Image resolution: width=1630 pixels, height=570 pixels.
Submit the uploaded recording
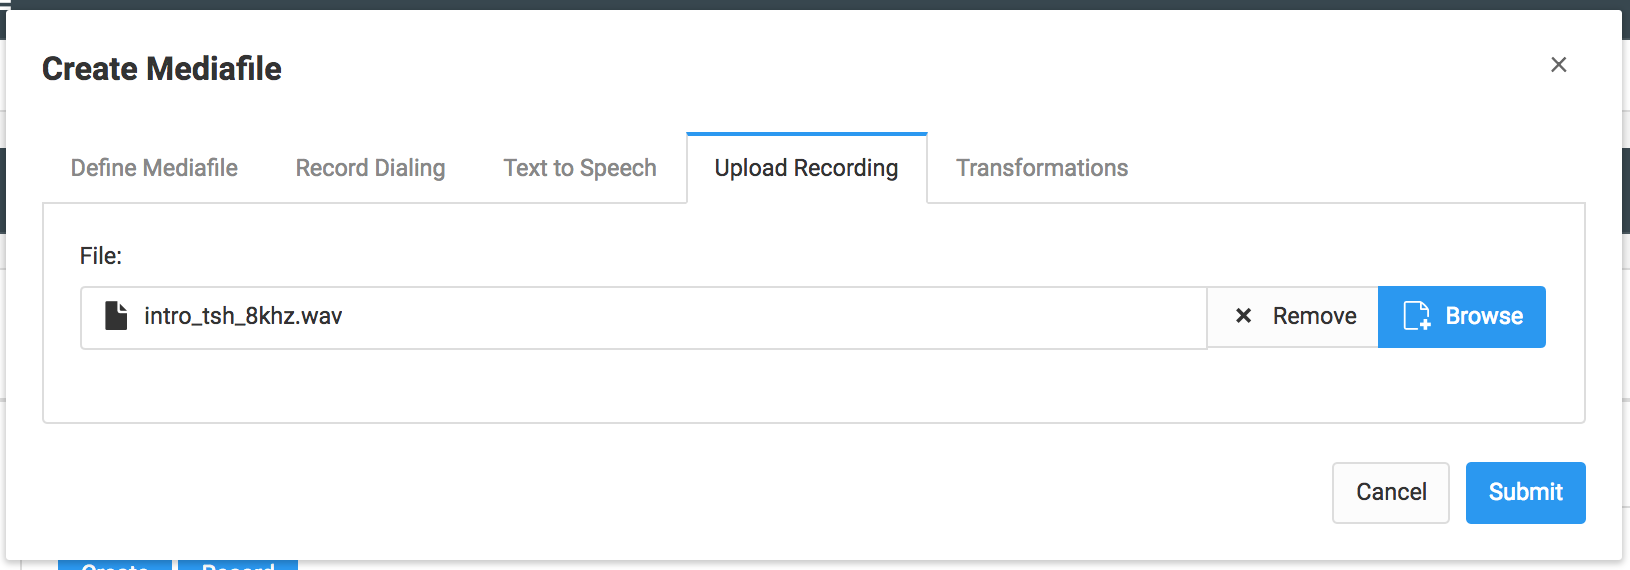point(1526,492)
